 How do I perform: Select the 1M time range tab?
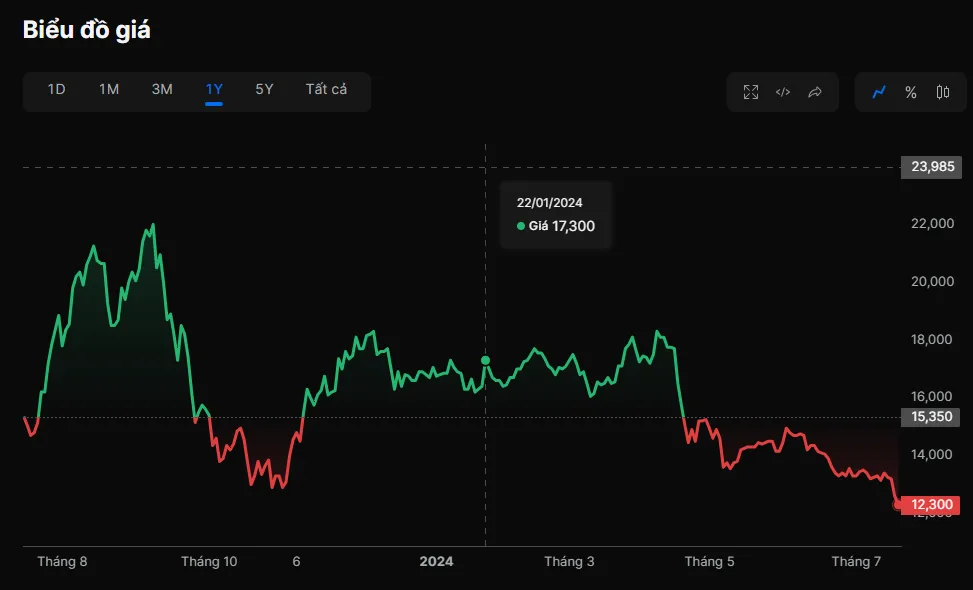click(109, 89)
